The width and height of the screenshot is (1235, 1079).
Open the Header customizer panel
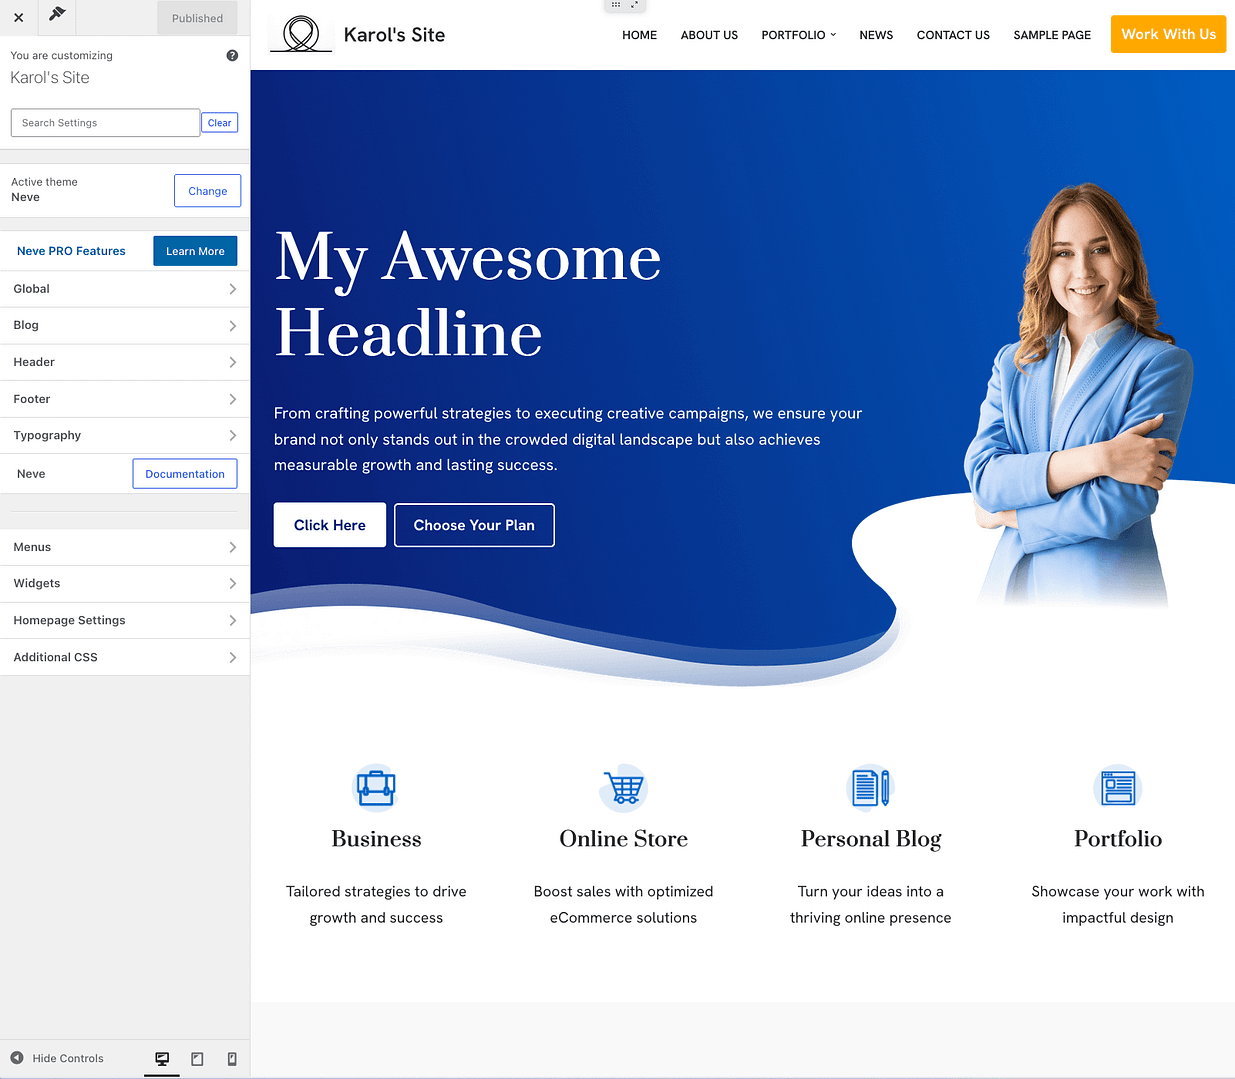click(125, 362)
